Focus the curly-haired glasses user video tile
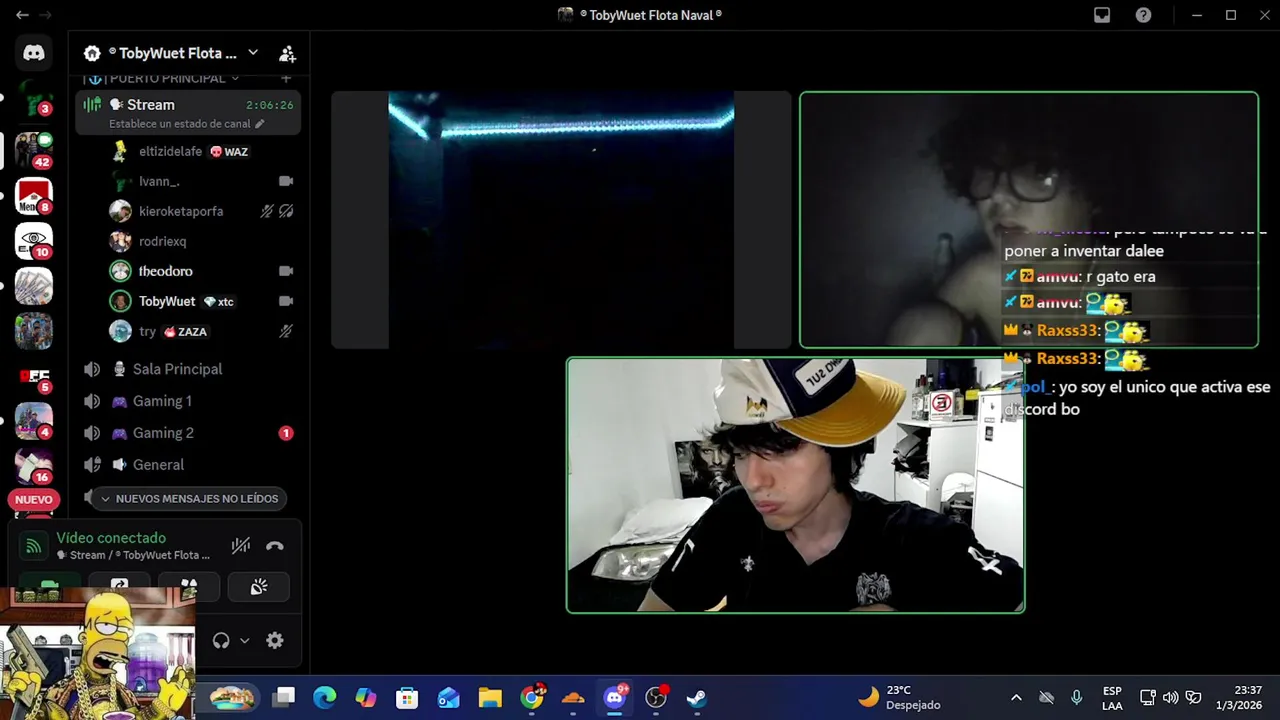Viewport: 1280px width, 720px height. 1029,220
